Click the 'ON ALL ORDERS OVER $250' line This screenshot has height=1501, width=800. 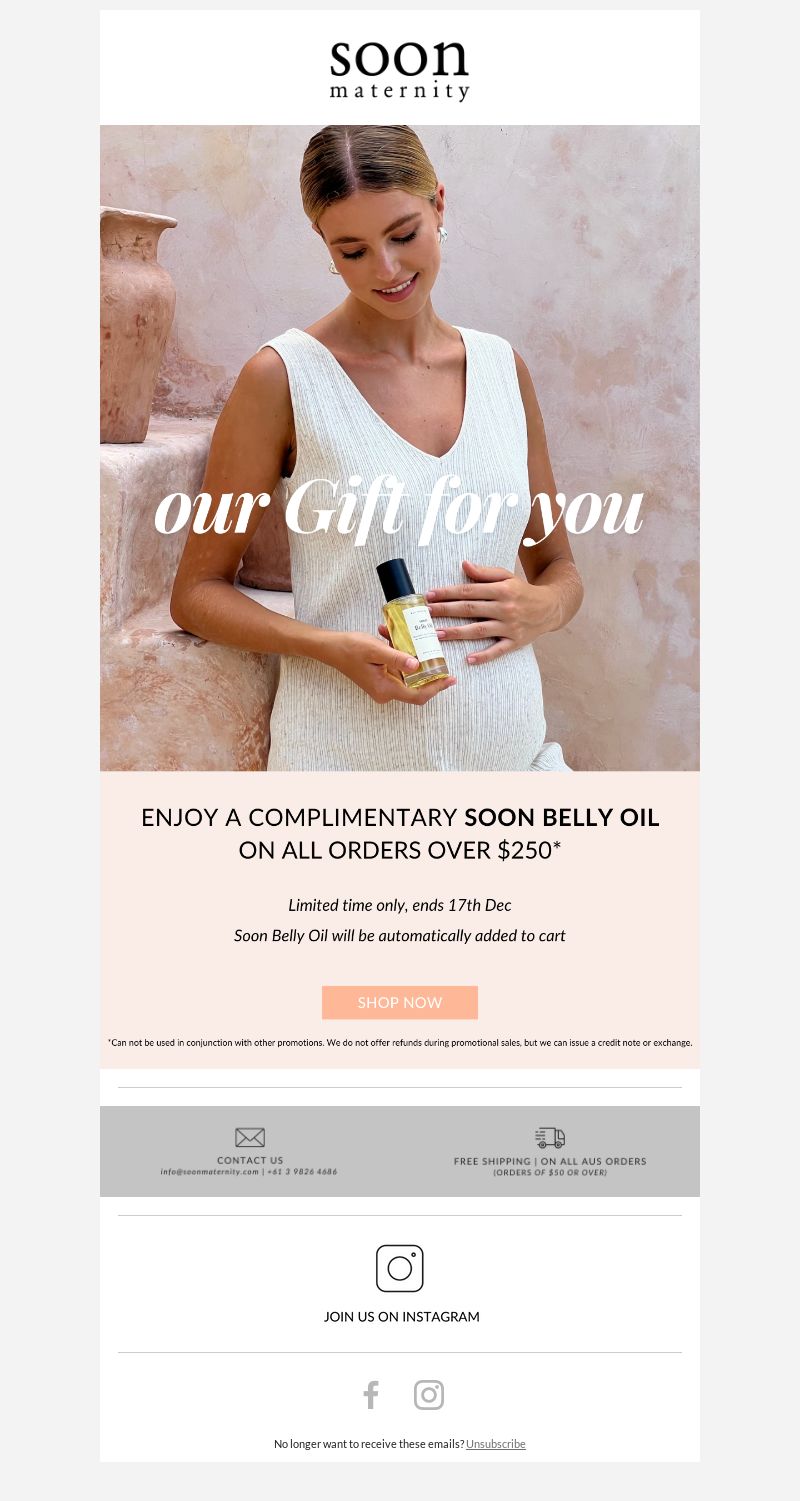coord(400,851)
